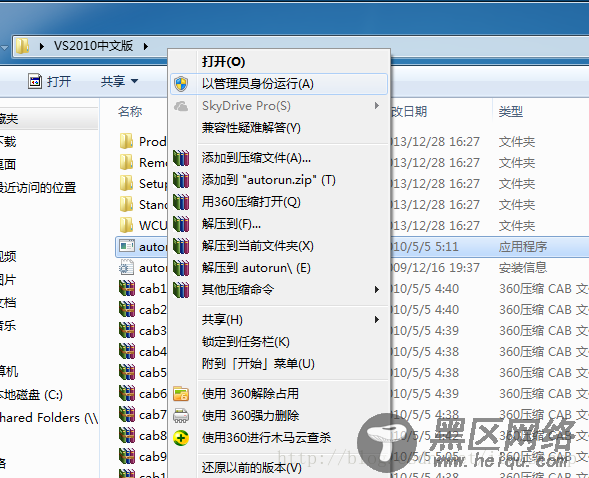Image resolution: width=589 pixels, height=478 pixels.
Task: Expand 其他压缩命令 submenu arrow
Action: (x=376, y=290)
